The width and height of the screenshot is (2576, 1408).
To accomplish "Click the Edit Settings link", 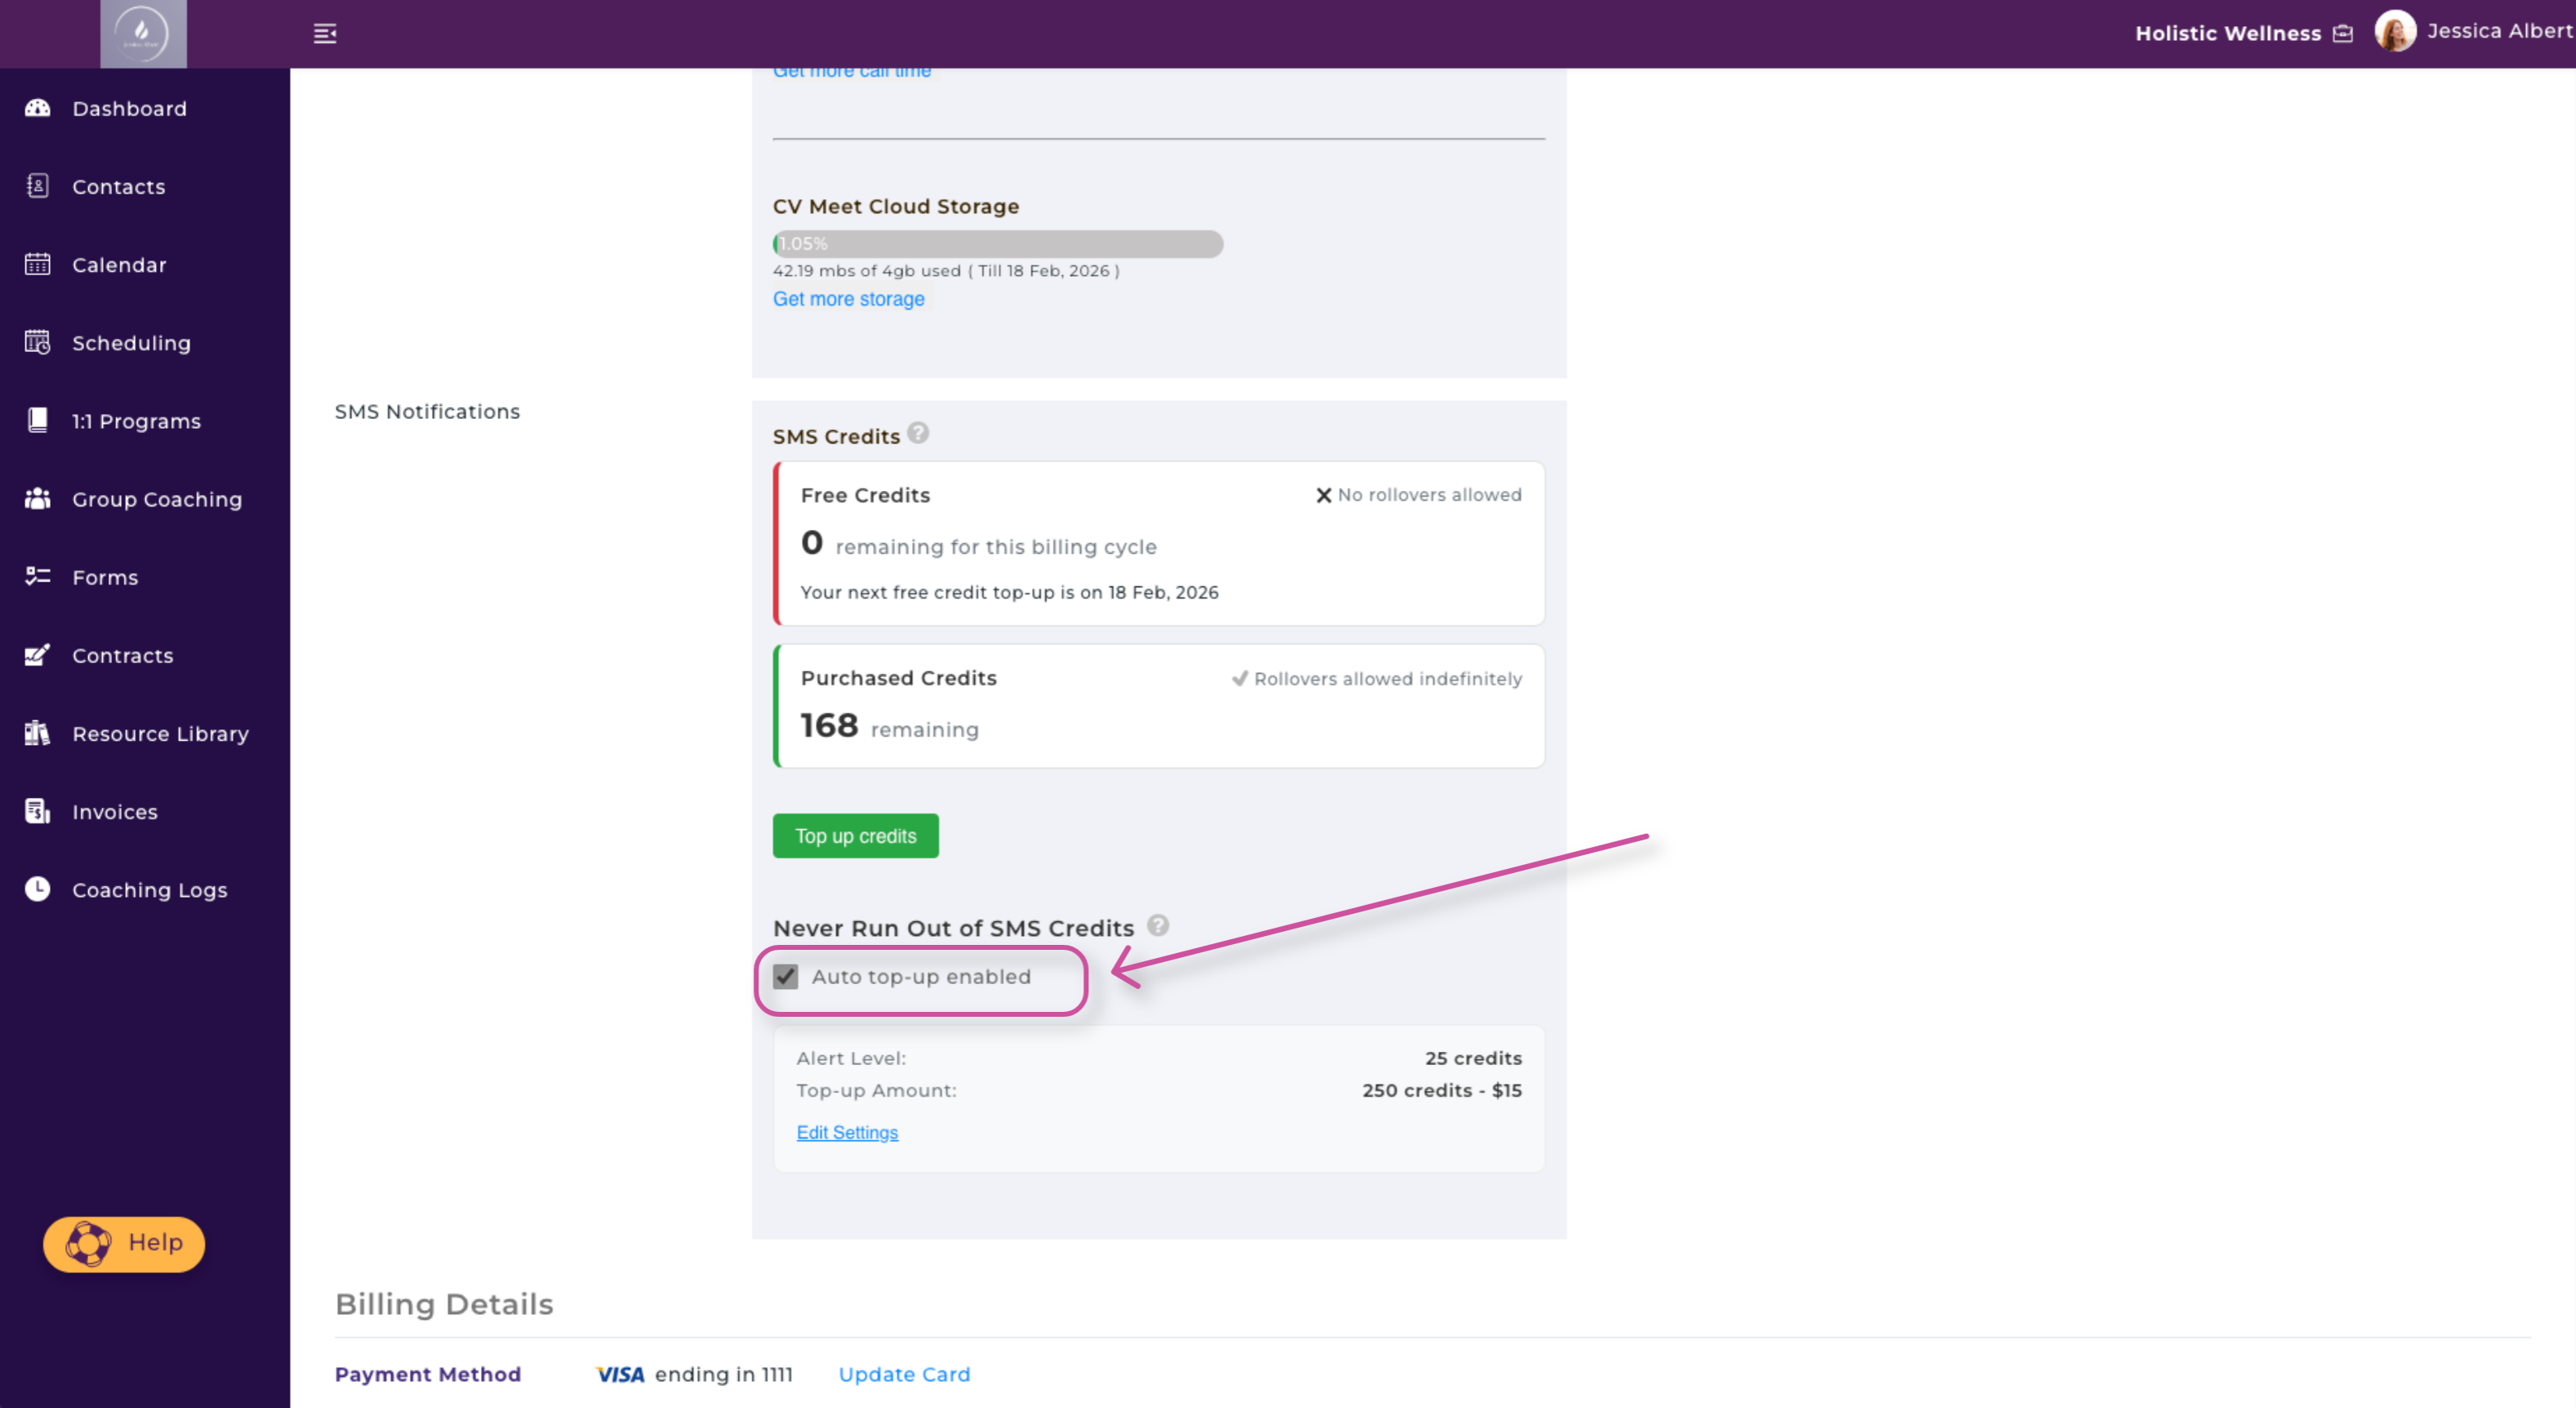I will [x=847, y=1132].
